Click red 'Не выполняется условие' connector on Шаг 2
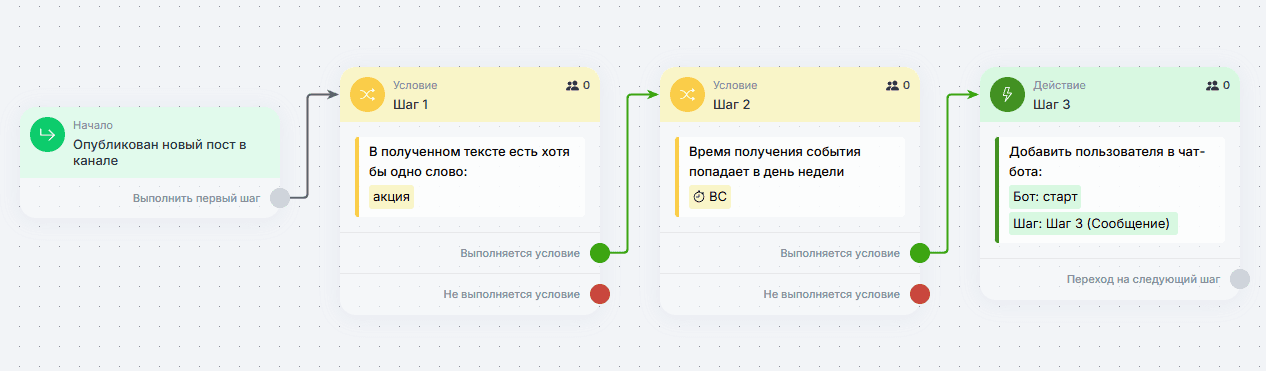This screenshot has height=371, width=1266. 920,294
